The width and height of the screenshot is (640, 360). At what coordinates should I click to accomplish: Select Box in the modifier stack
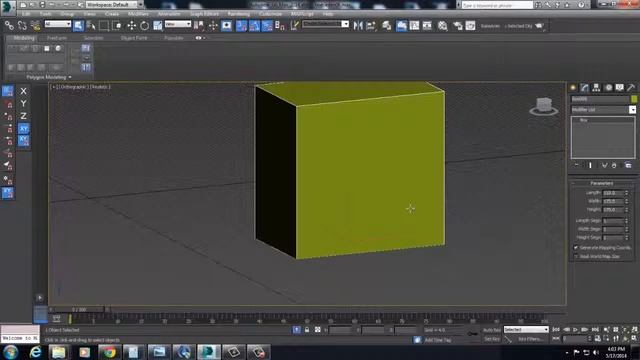(x=584, y=120)
